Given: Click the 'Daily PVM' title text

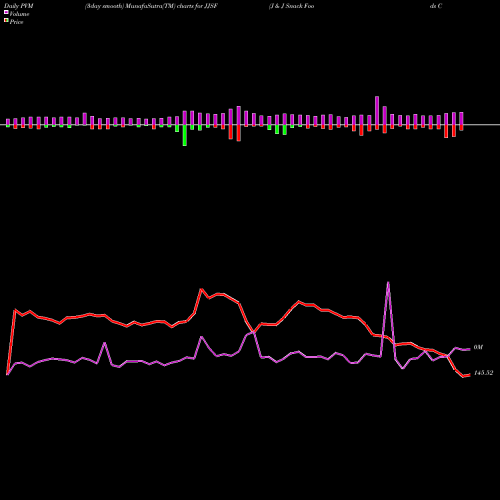Looking at the screenshot, I should (19, 6).
